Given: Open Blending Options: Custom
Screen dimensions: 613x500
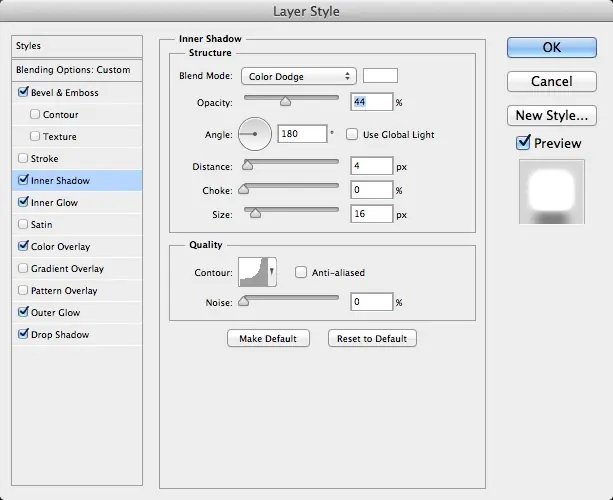Looking at the screenshot, I should tap(77, 70).
